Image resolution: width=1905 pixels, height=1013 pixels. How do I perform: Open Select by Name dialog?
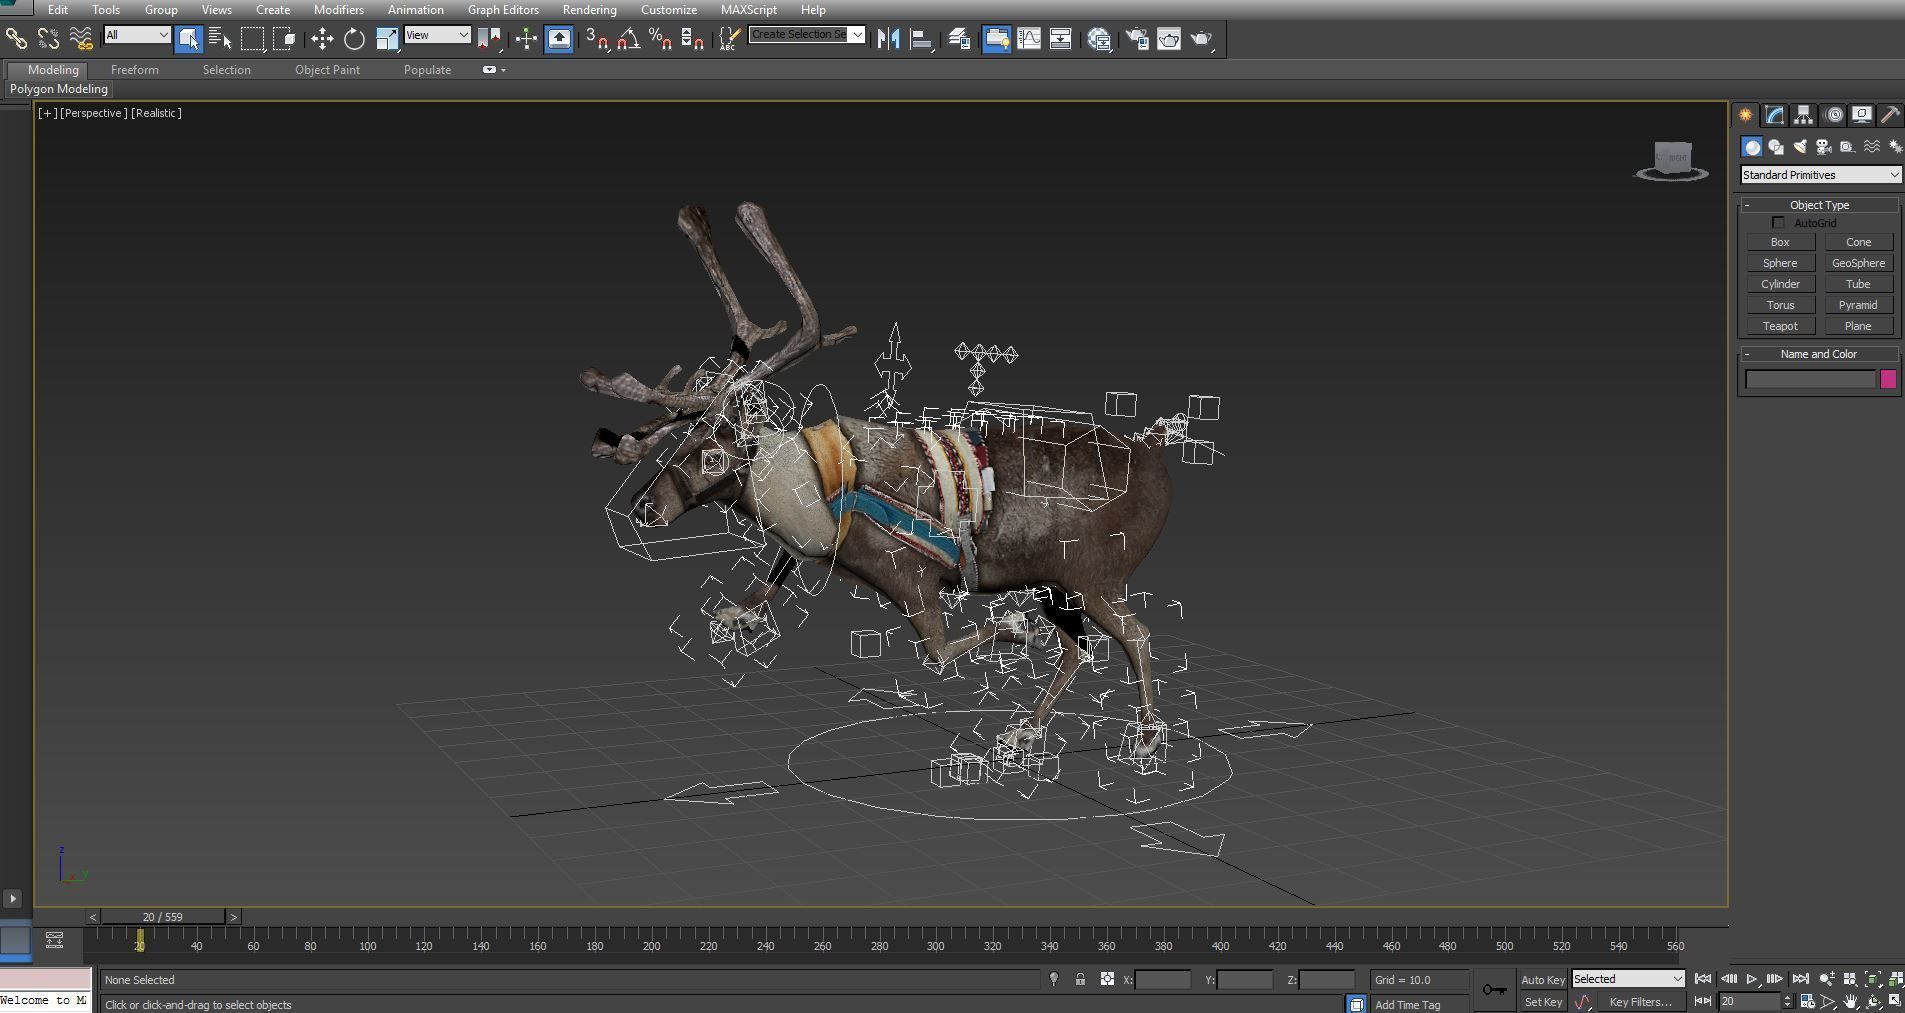pos(221,39)
